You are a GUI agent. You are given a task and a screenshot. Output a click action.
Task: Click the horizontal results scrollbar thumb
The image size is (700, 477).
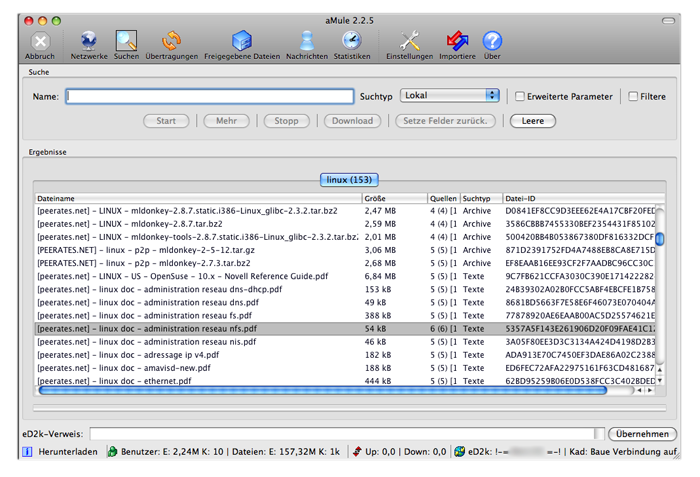click(x=323, y=390)
